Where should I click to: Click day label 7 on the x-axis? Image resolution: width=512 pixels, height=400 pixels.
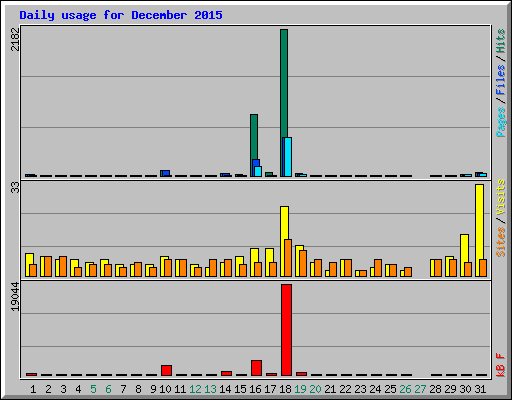pos(123,389)
